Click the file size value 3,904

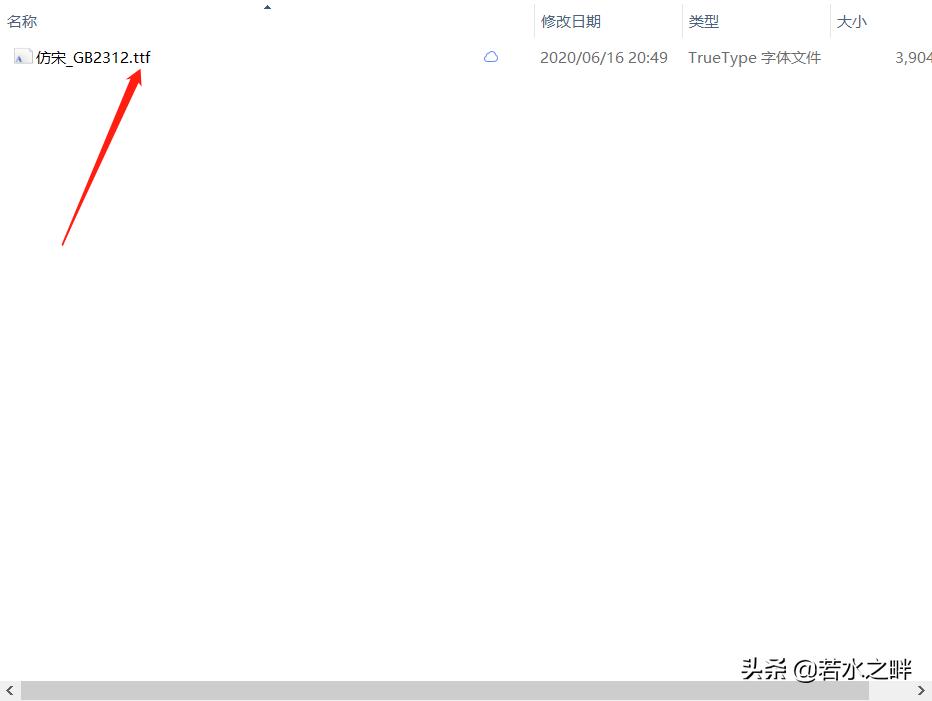(912, 57)
